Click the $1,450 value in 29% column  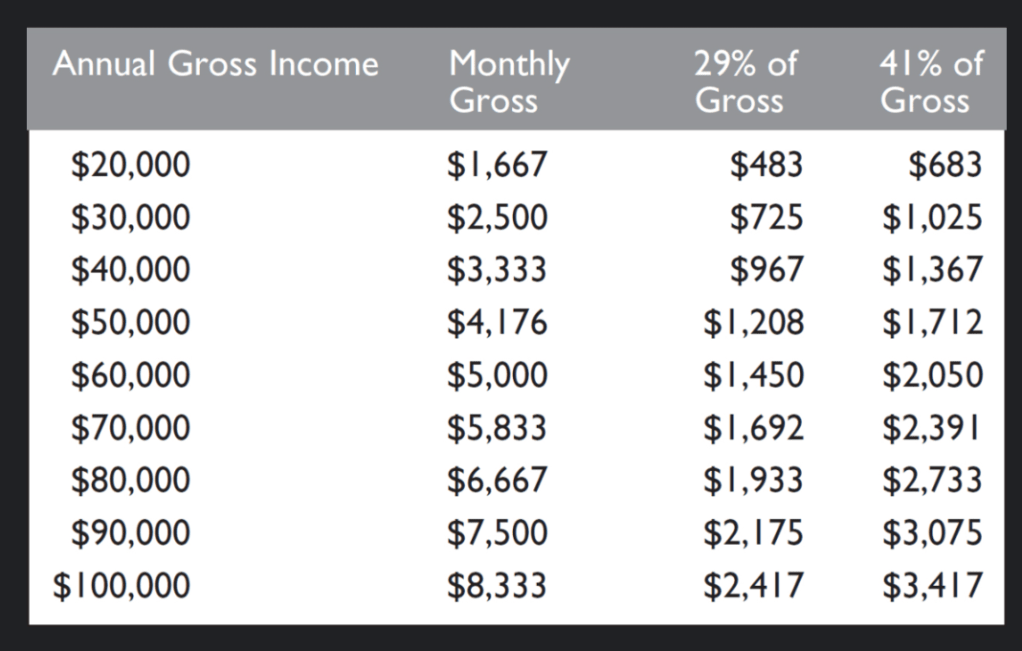(x=753, y=375)
